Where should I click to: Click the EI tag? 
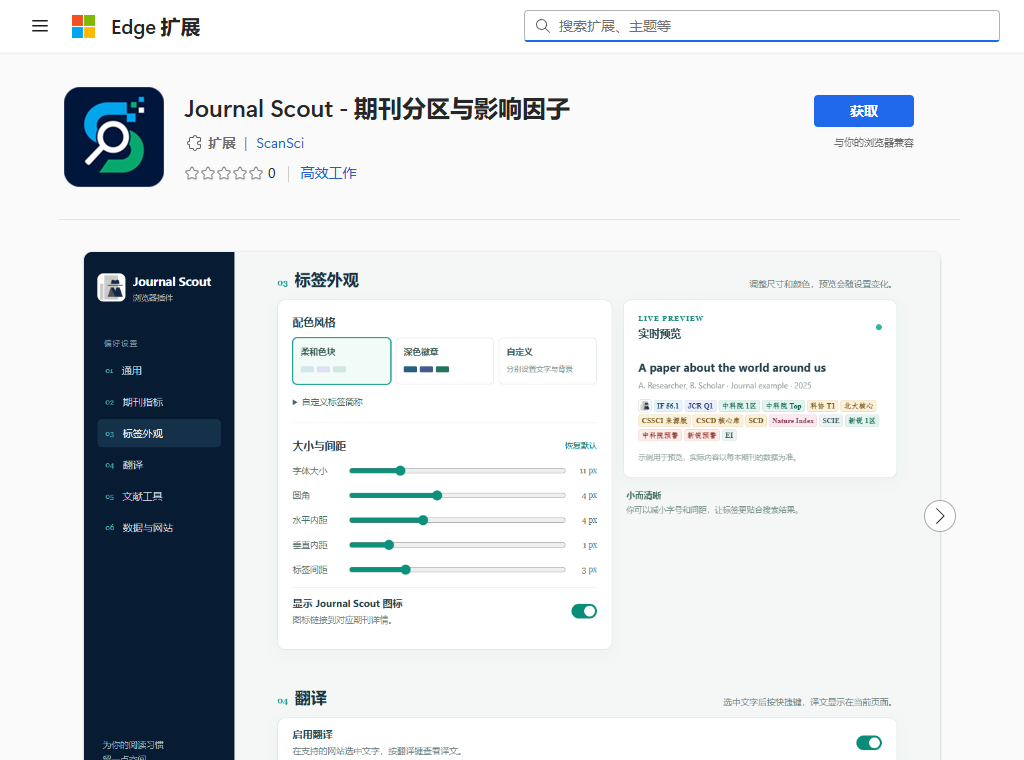pos(729,435)
